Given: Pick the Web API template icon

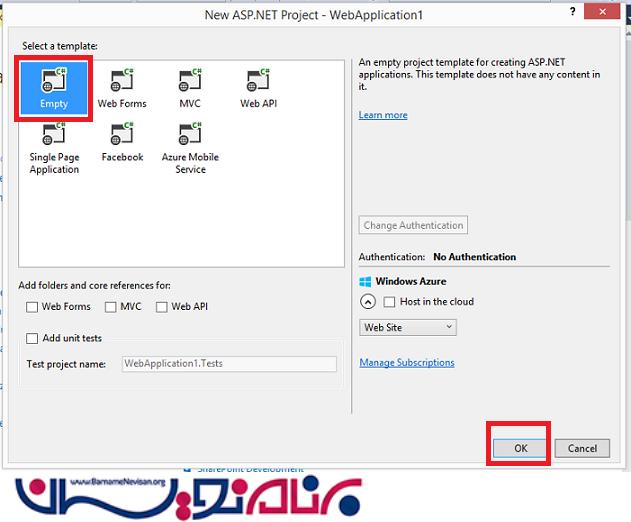Looking at the screenshot, I should [258, 80].
